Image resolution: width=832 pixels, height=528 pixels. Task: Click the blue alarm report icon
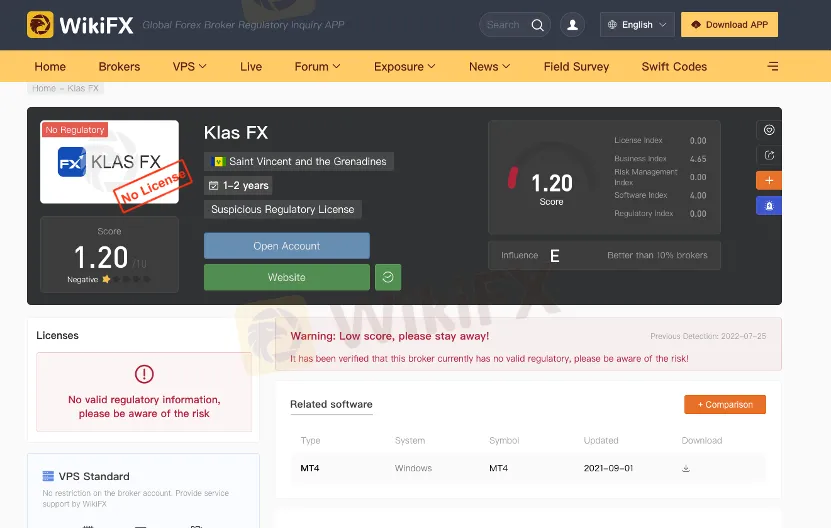(769, 205)
